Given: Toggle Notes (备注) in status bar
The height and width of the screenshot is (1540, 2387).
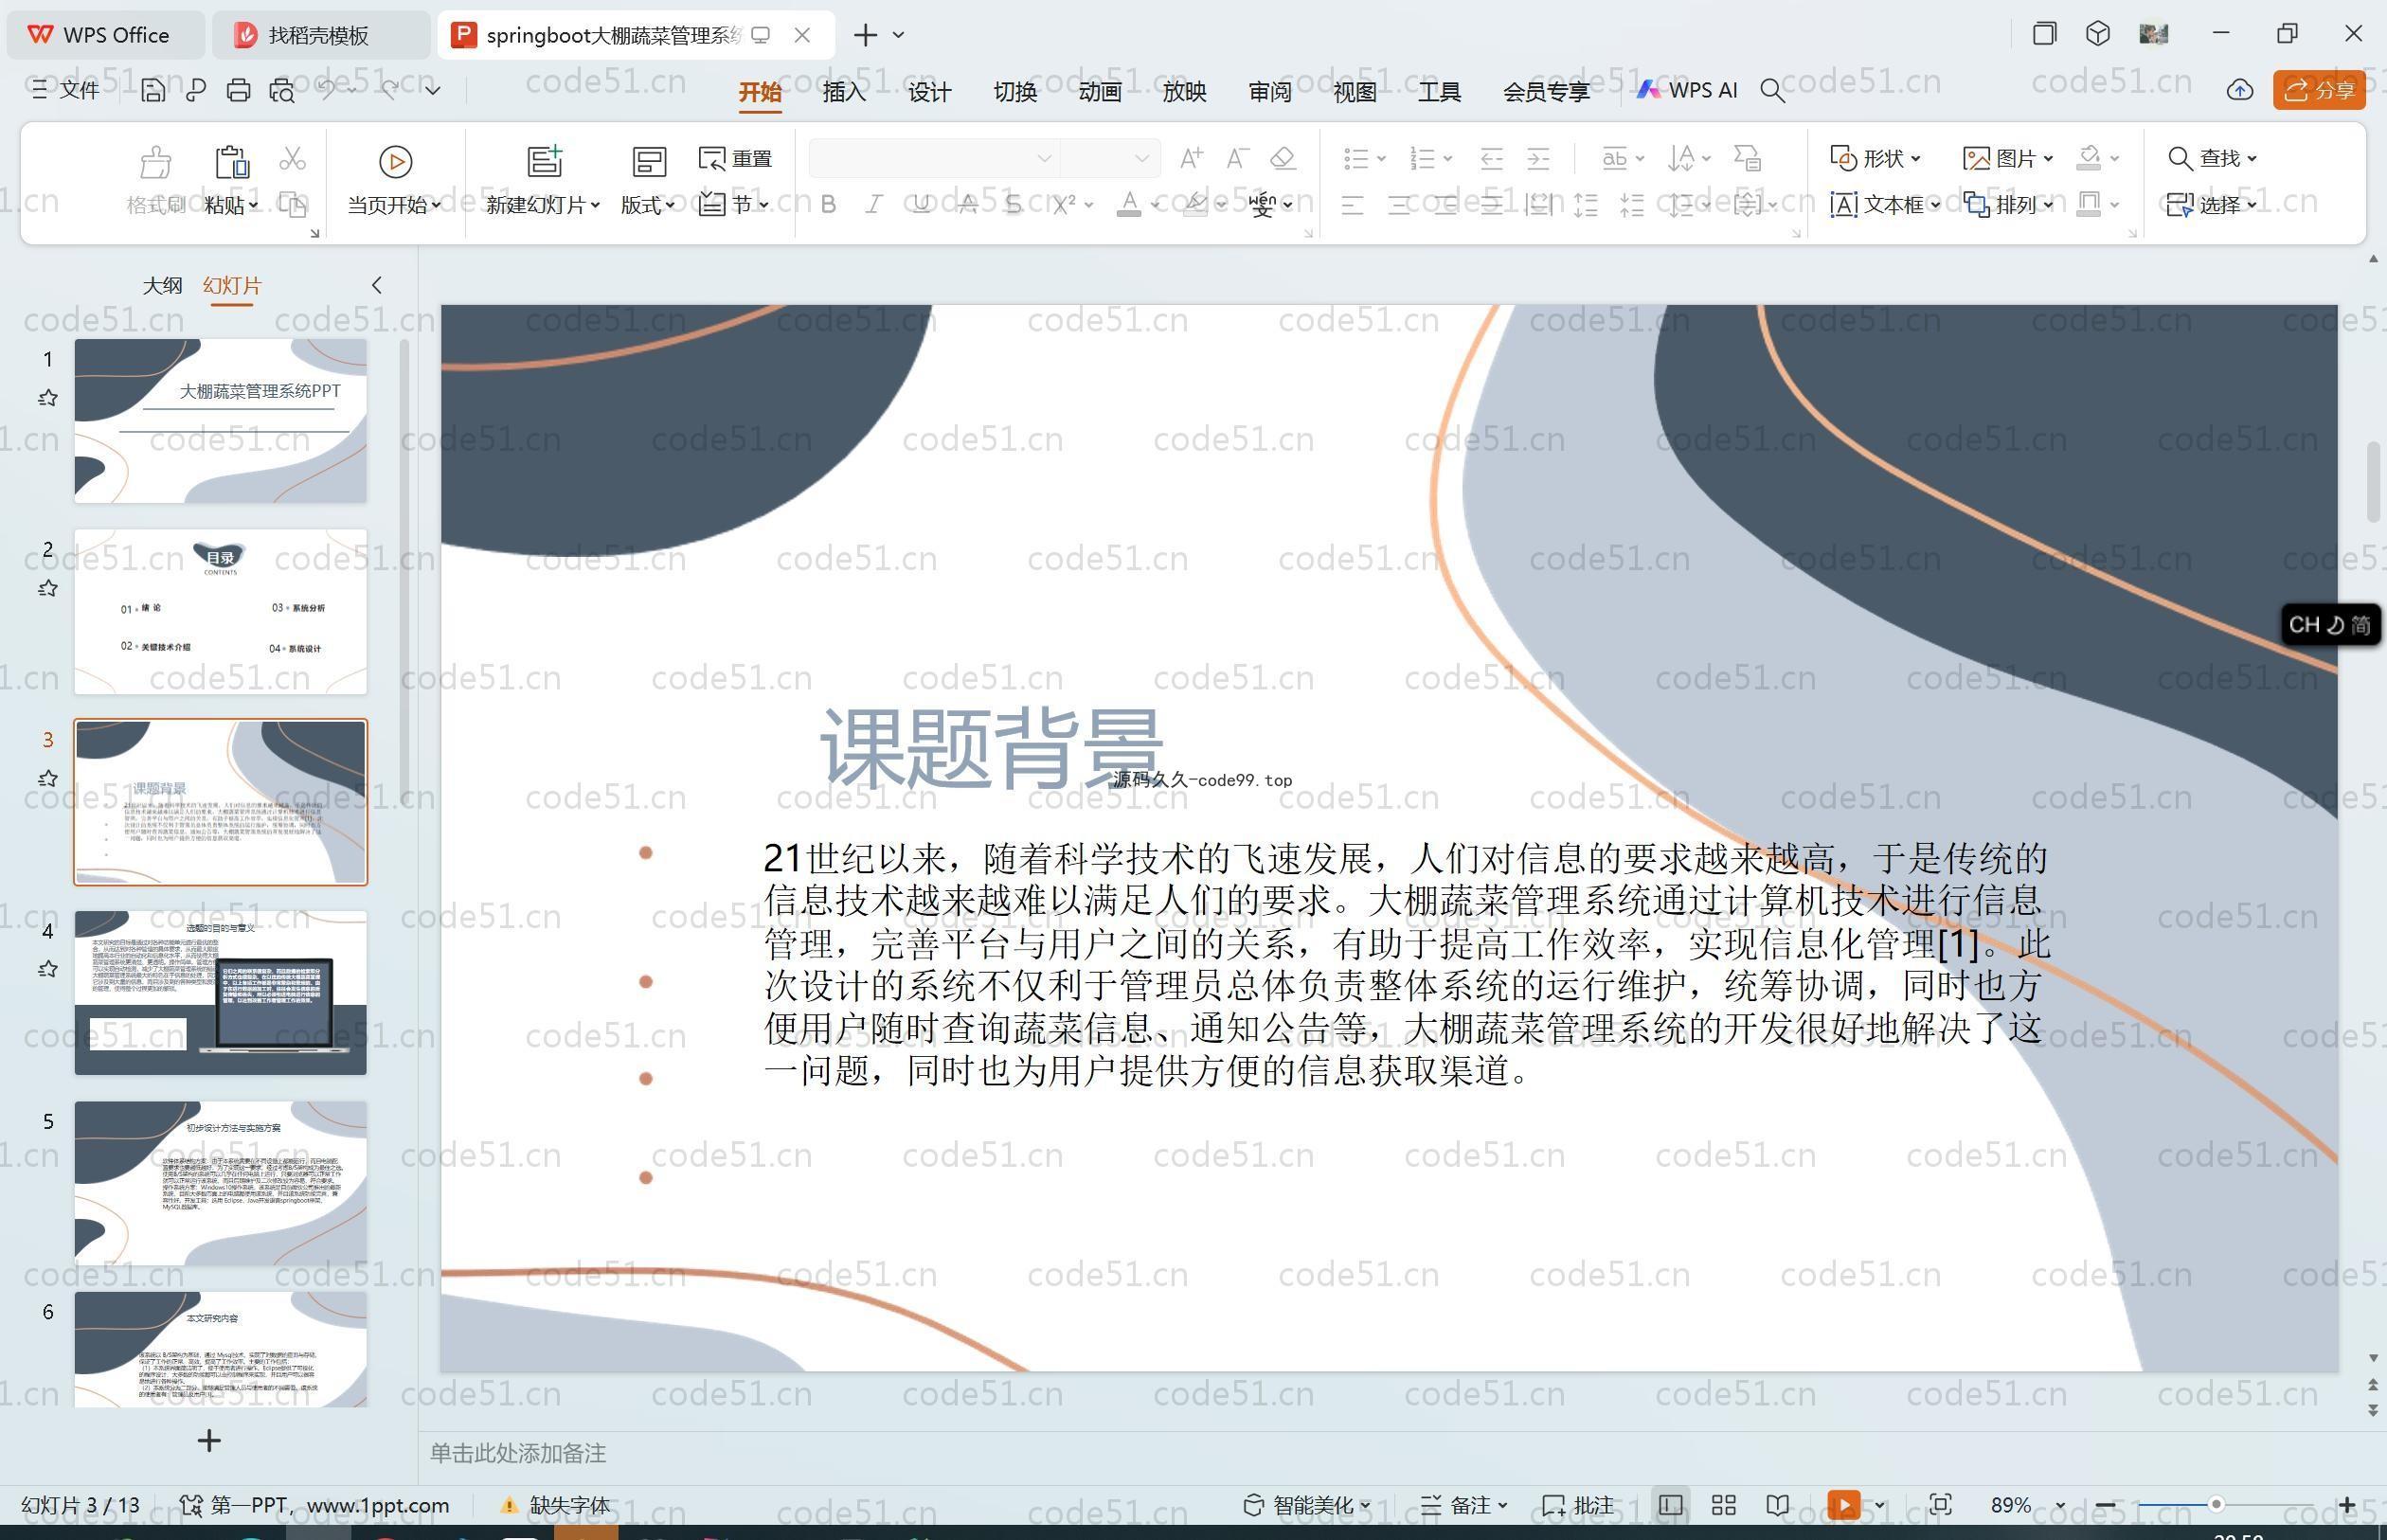Looking at the screenshot, I should coord(1463,1505).
